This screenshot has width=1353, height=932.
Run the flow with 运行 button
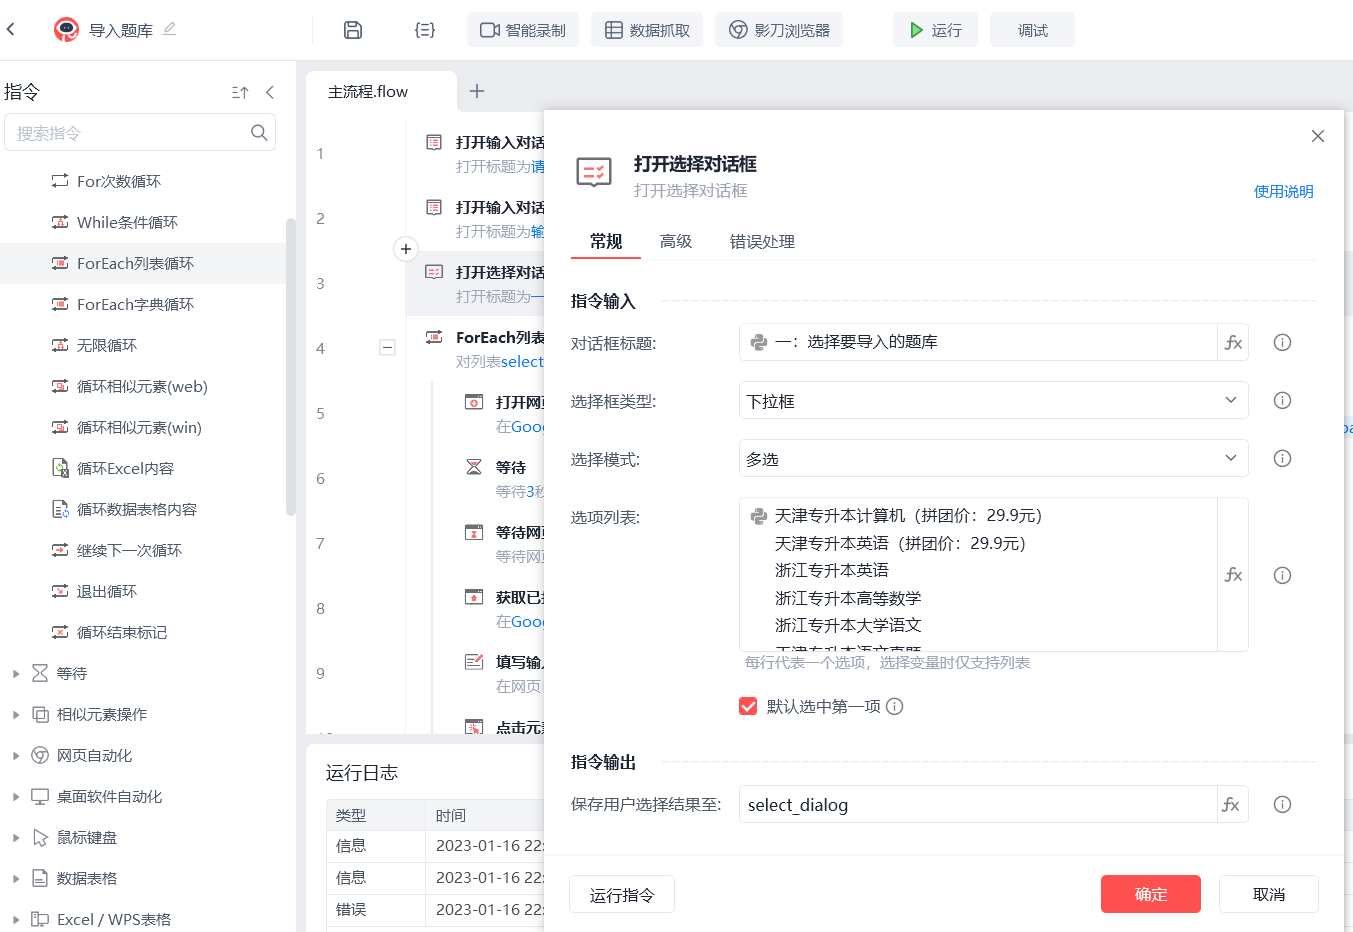coord(935,30)
